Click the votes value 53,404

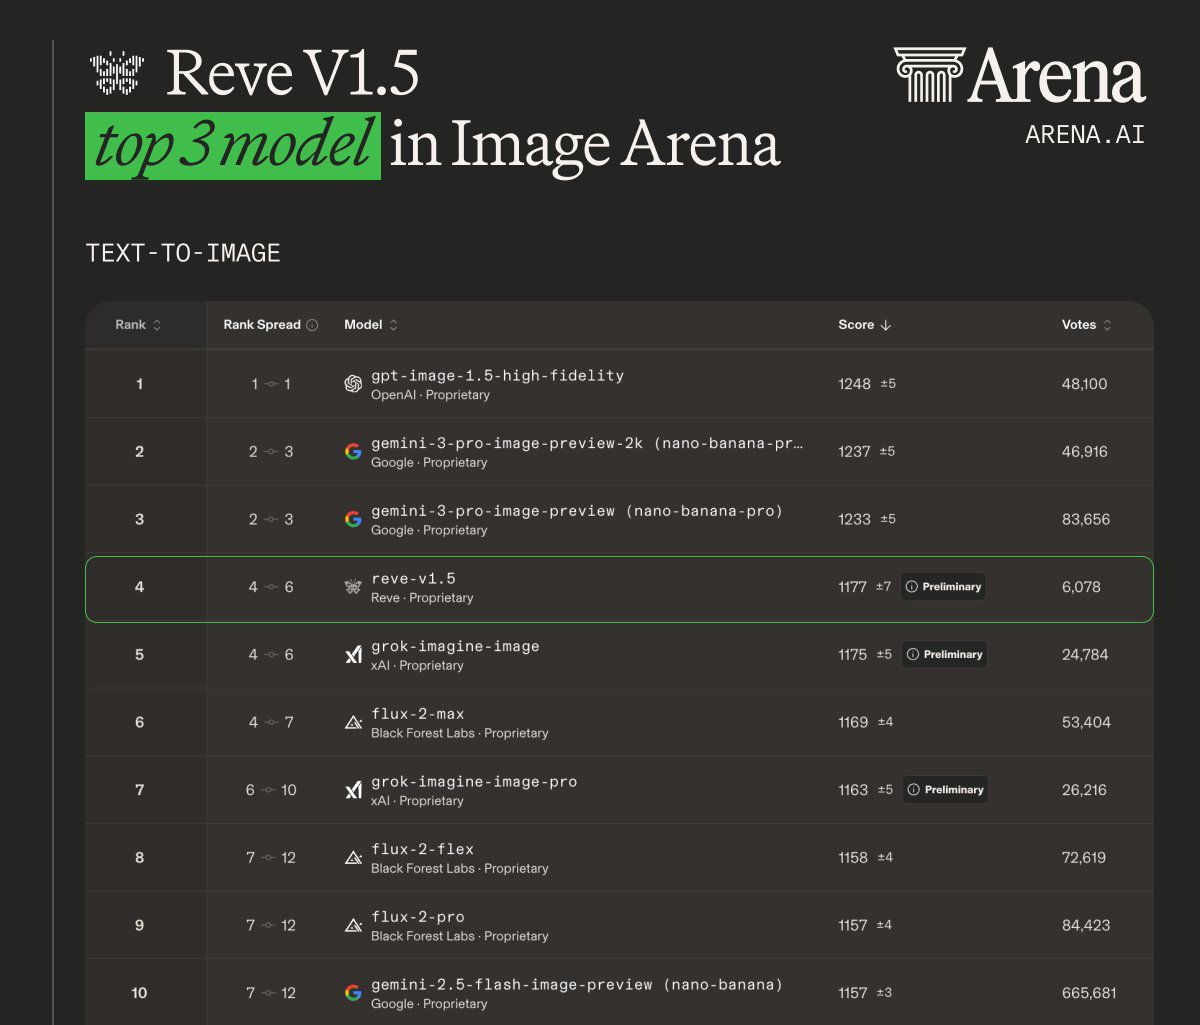click(x=1086, y=722)
